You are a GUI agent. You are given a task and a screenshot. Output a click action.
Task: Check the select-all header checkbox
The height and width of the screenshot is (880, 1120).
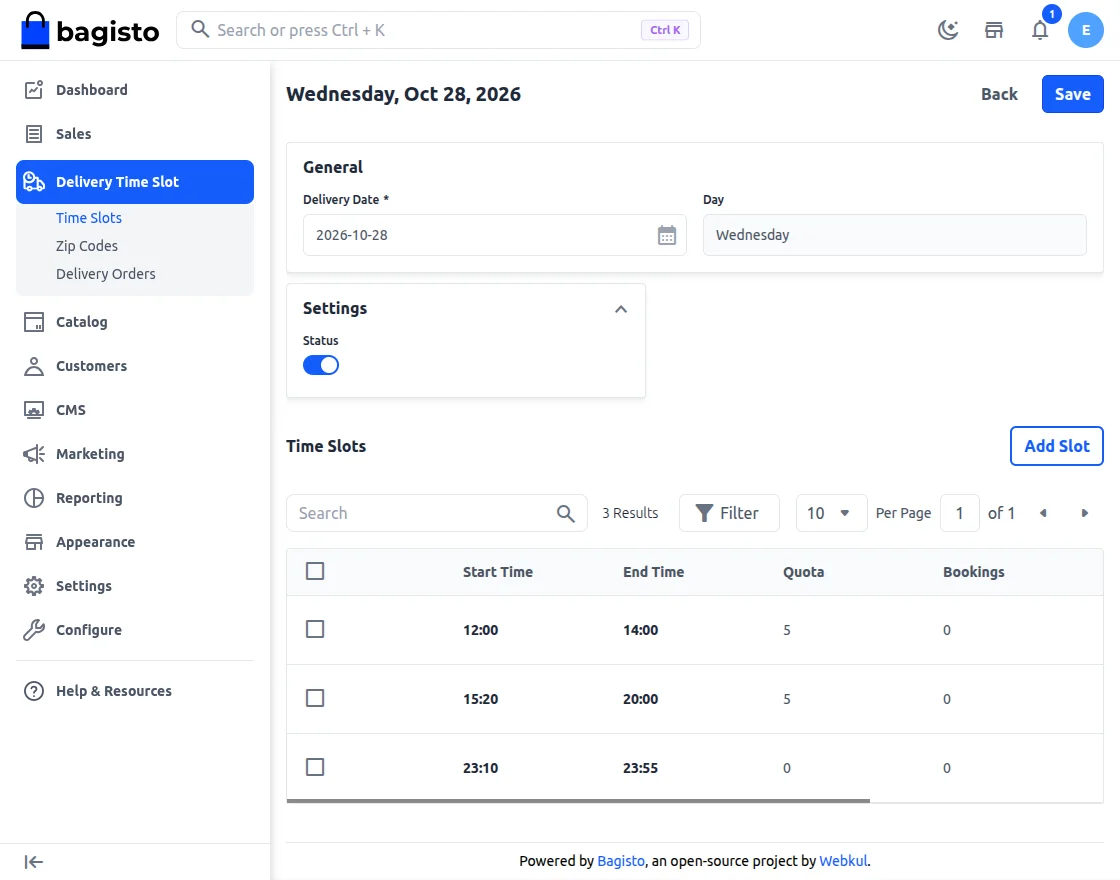[315, 571]
